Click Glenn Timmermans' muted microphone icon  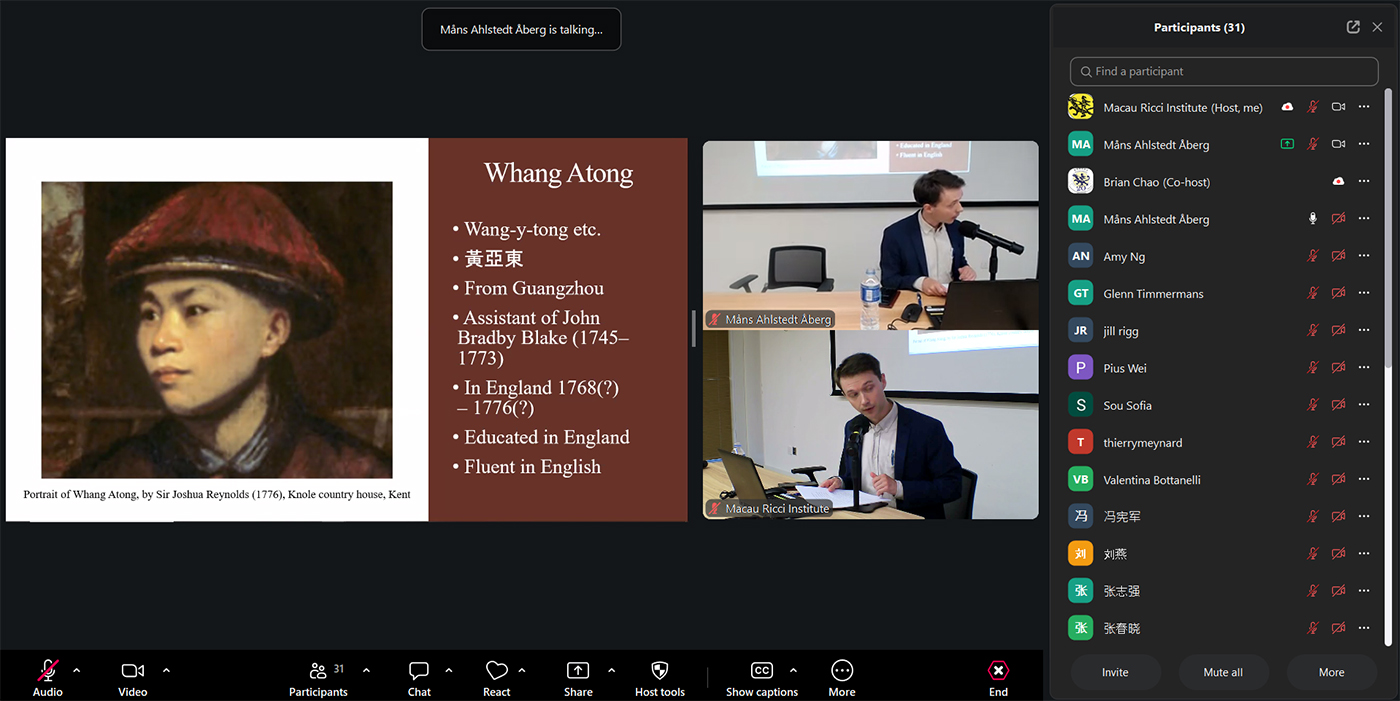click(x=1313, y=294)
